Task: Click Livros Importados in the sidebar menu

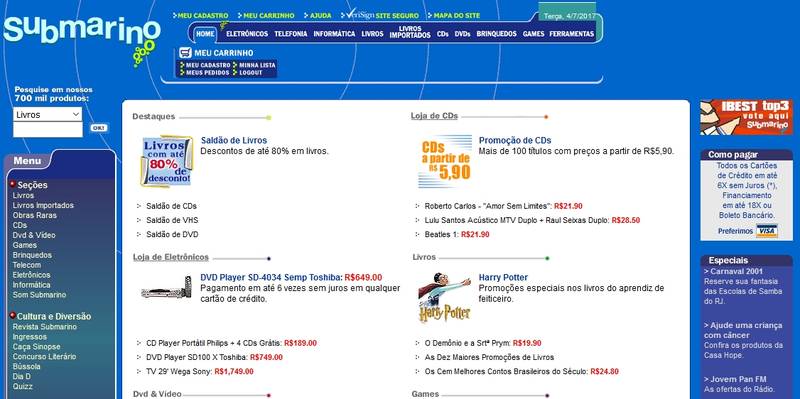Action: 43,205
